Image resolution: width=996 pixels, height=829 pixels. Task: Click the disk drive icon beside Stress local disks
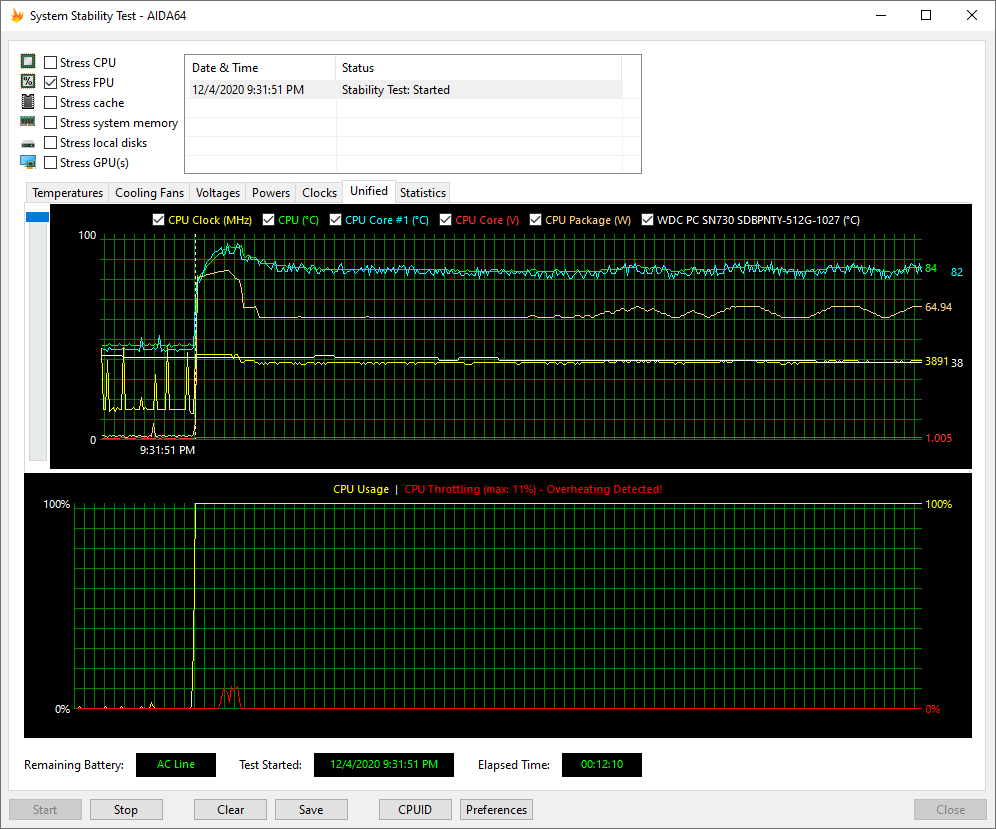[x=28, y=144]
